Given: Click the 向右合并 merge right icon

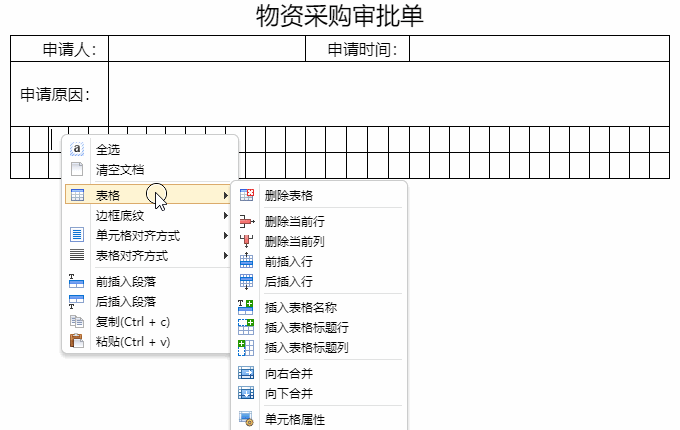Looking at the screenshot, I should tap(247, 373).
